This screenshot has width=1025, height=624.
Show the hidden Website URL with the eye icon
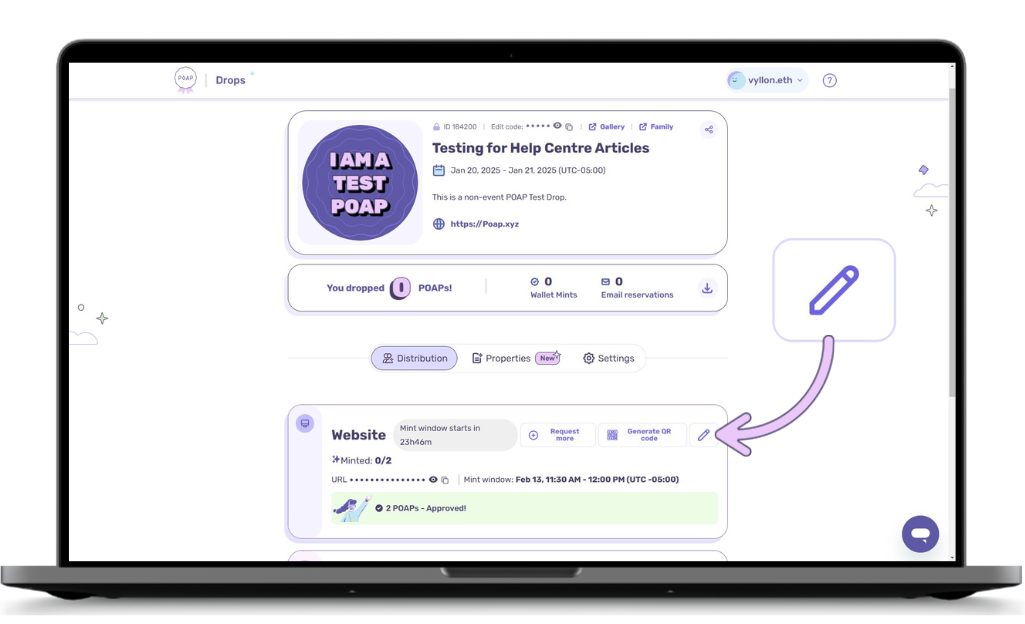(x=433, y=480)
